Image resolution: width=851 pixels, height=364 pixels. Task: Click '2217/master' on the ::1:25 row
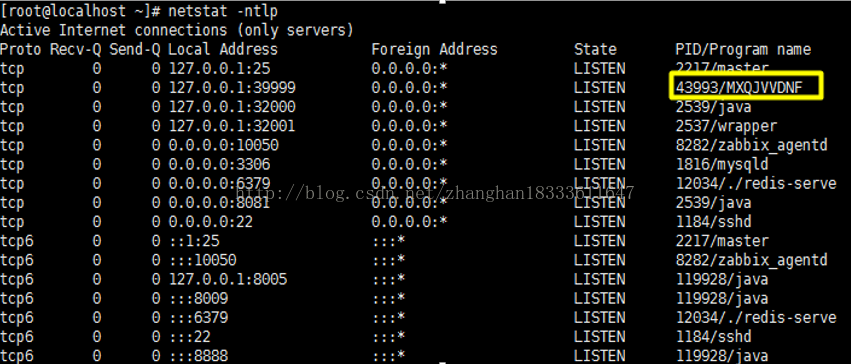(722, 241)
